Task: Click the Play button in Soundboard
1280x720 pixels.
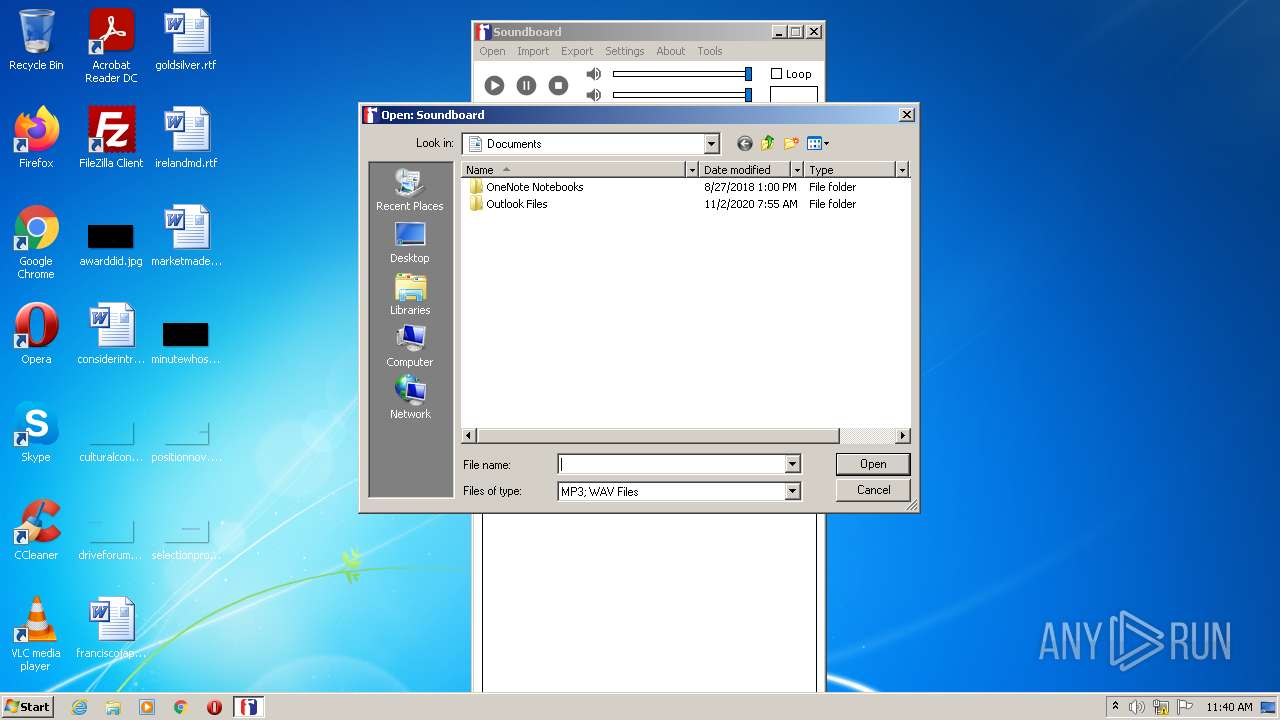Action: [x=494, y=86]
